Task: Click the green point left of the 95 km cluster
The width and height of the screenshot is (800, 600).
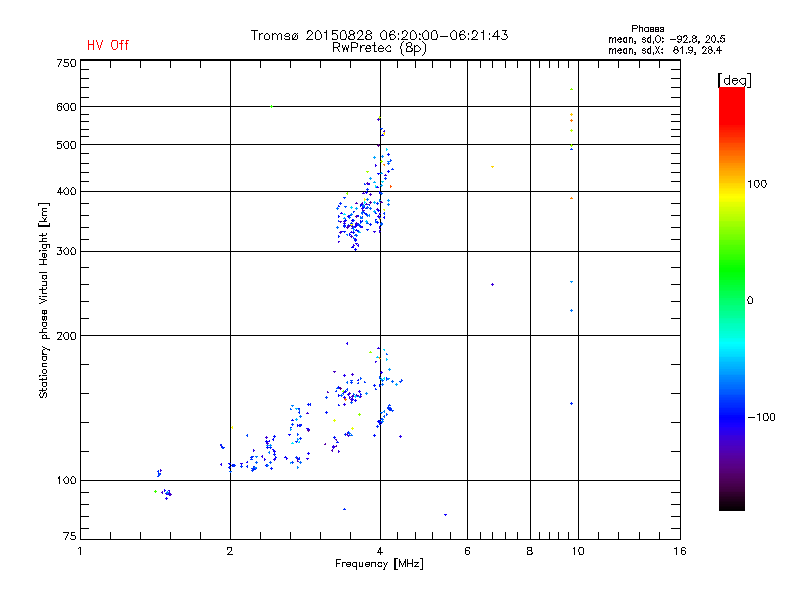Action: (x=156, y=491)
